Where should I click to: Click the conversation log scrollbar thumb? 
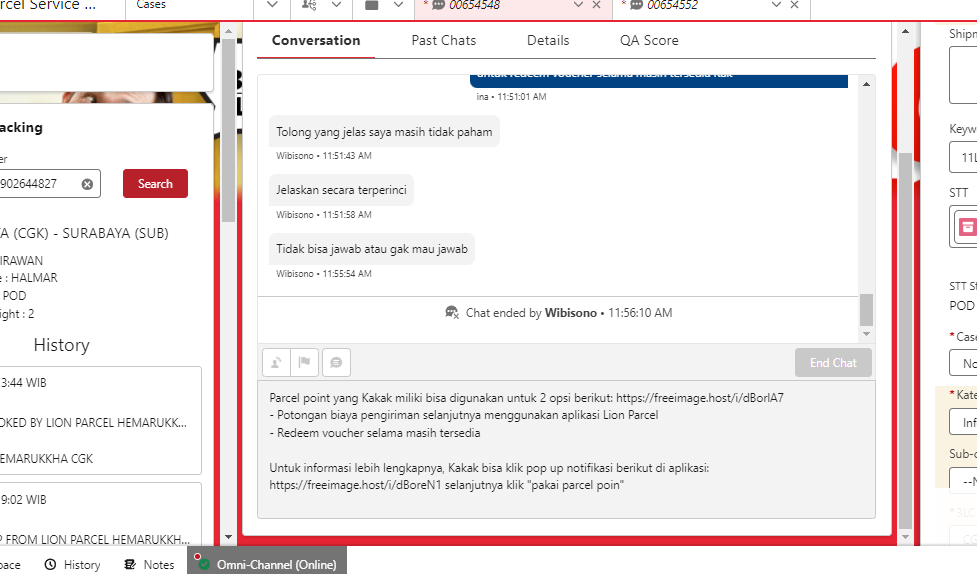tap(866, 310)
